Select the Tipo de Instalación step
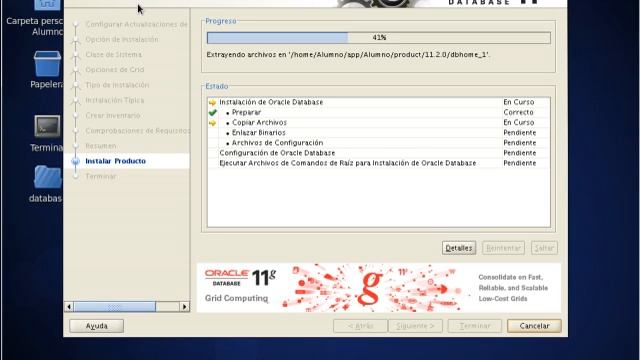The image size is (640, 360). click(117, 85)
